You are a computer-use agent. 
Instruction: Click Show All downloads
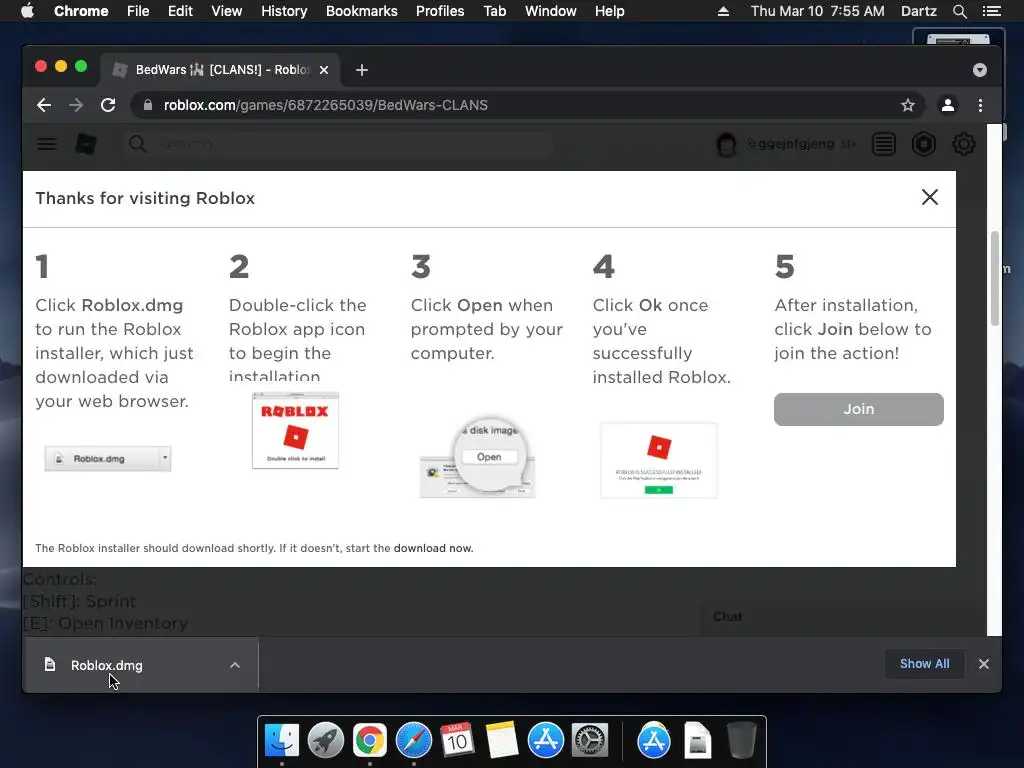point(925,664)
